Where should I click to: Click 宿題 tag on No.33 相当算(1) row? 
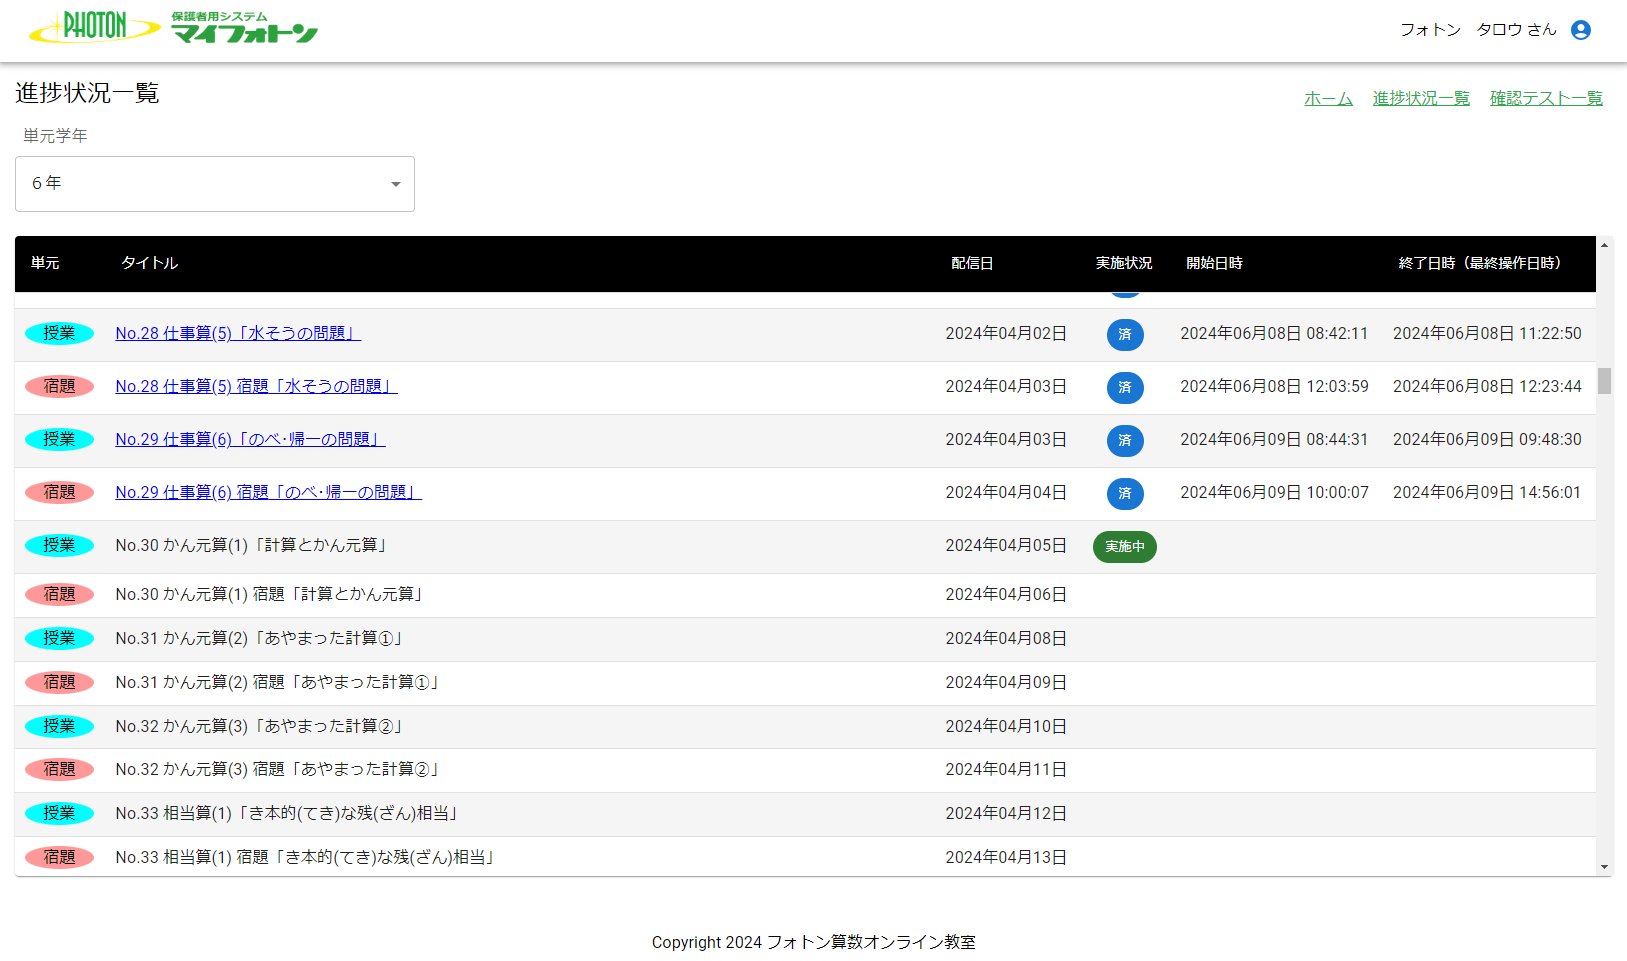pos(59,857)
